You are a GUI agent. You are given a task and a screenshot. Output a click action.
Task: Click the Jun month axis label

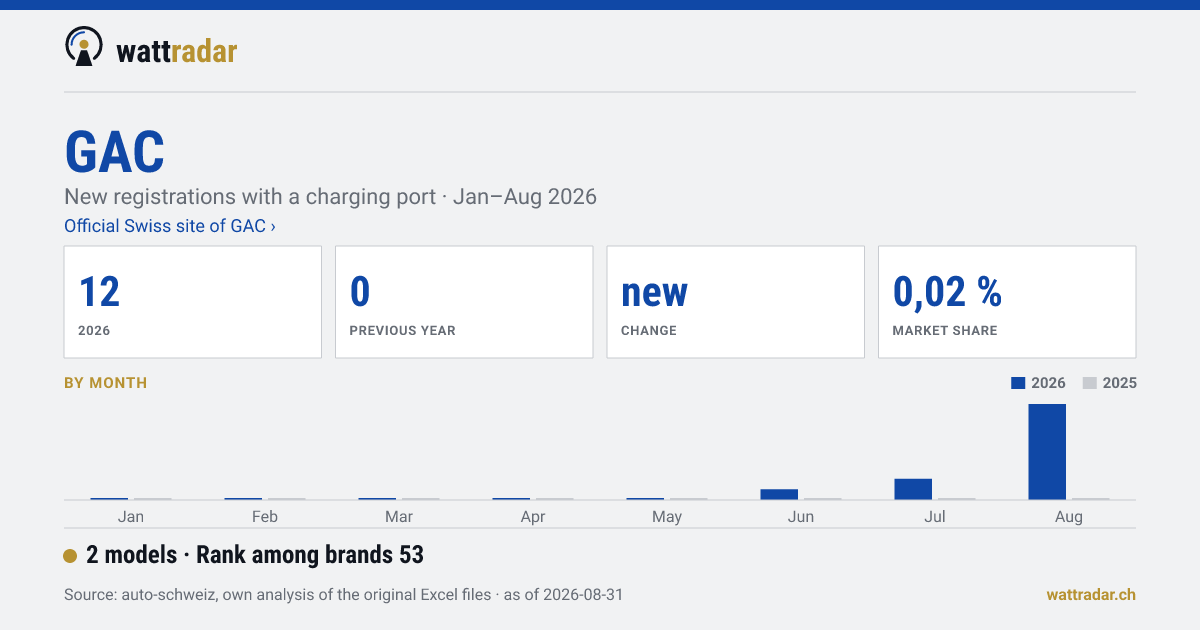[x=801, y=516]
